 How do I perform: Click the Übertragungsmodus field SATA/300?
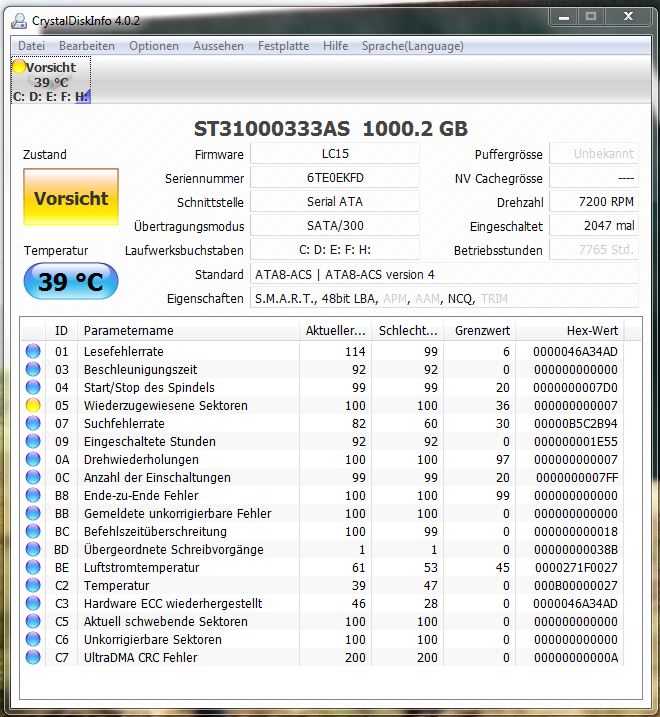click(335, 225)
